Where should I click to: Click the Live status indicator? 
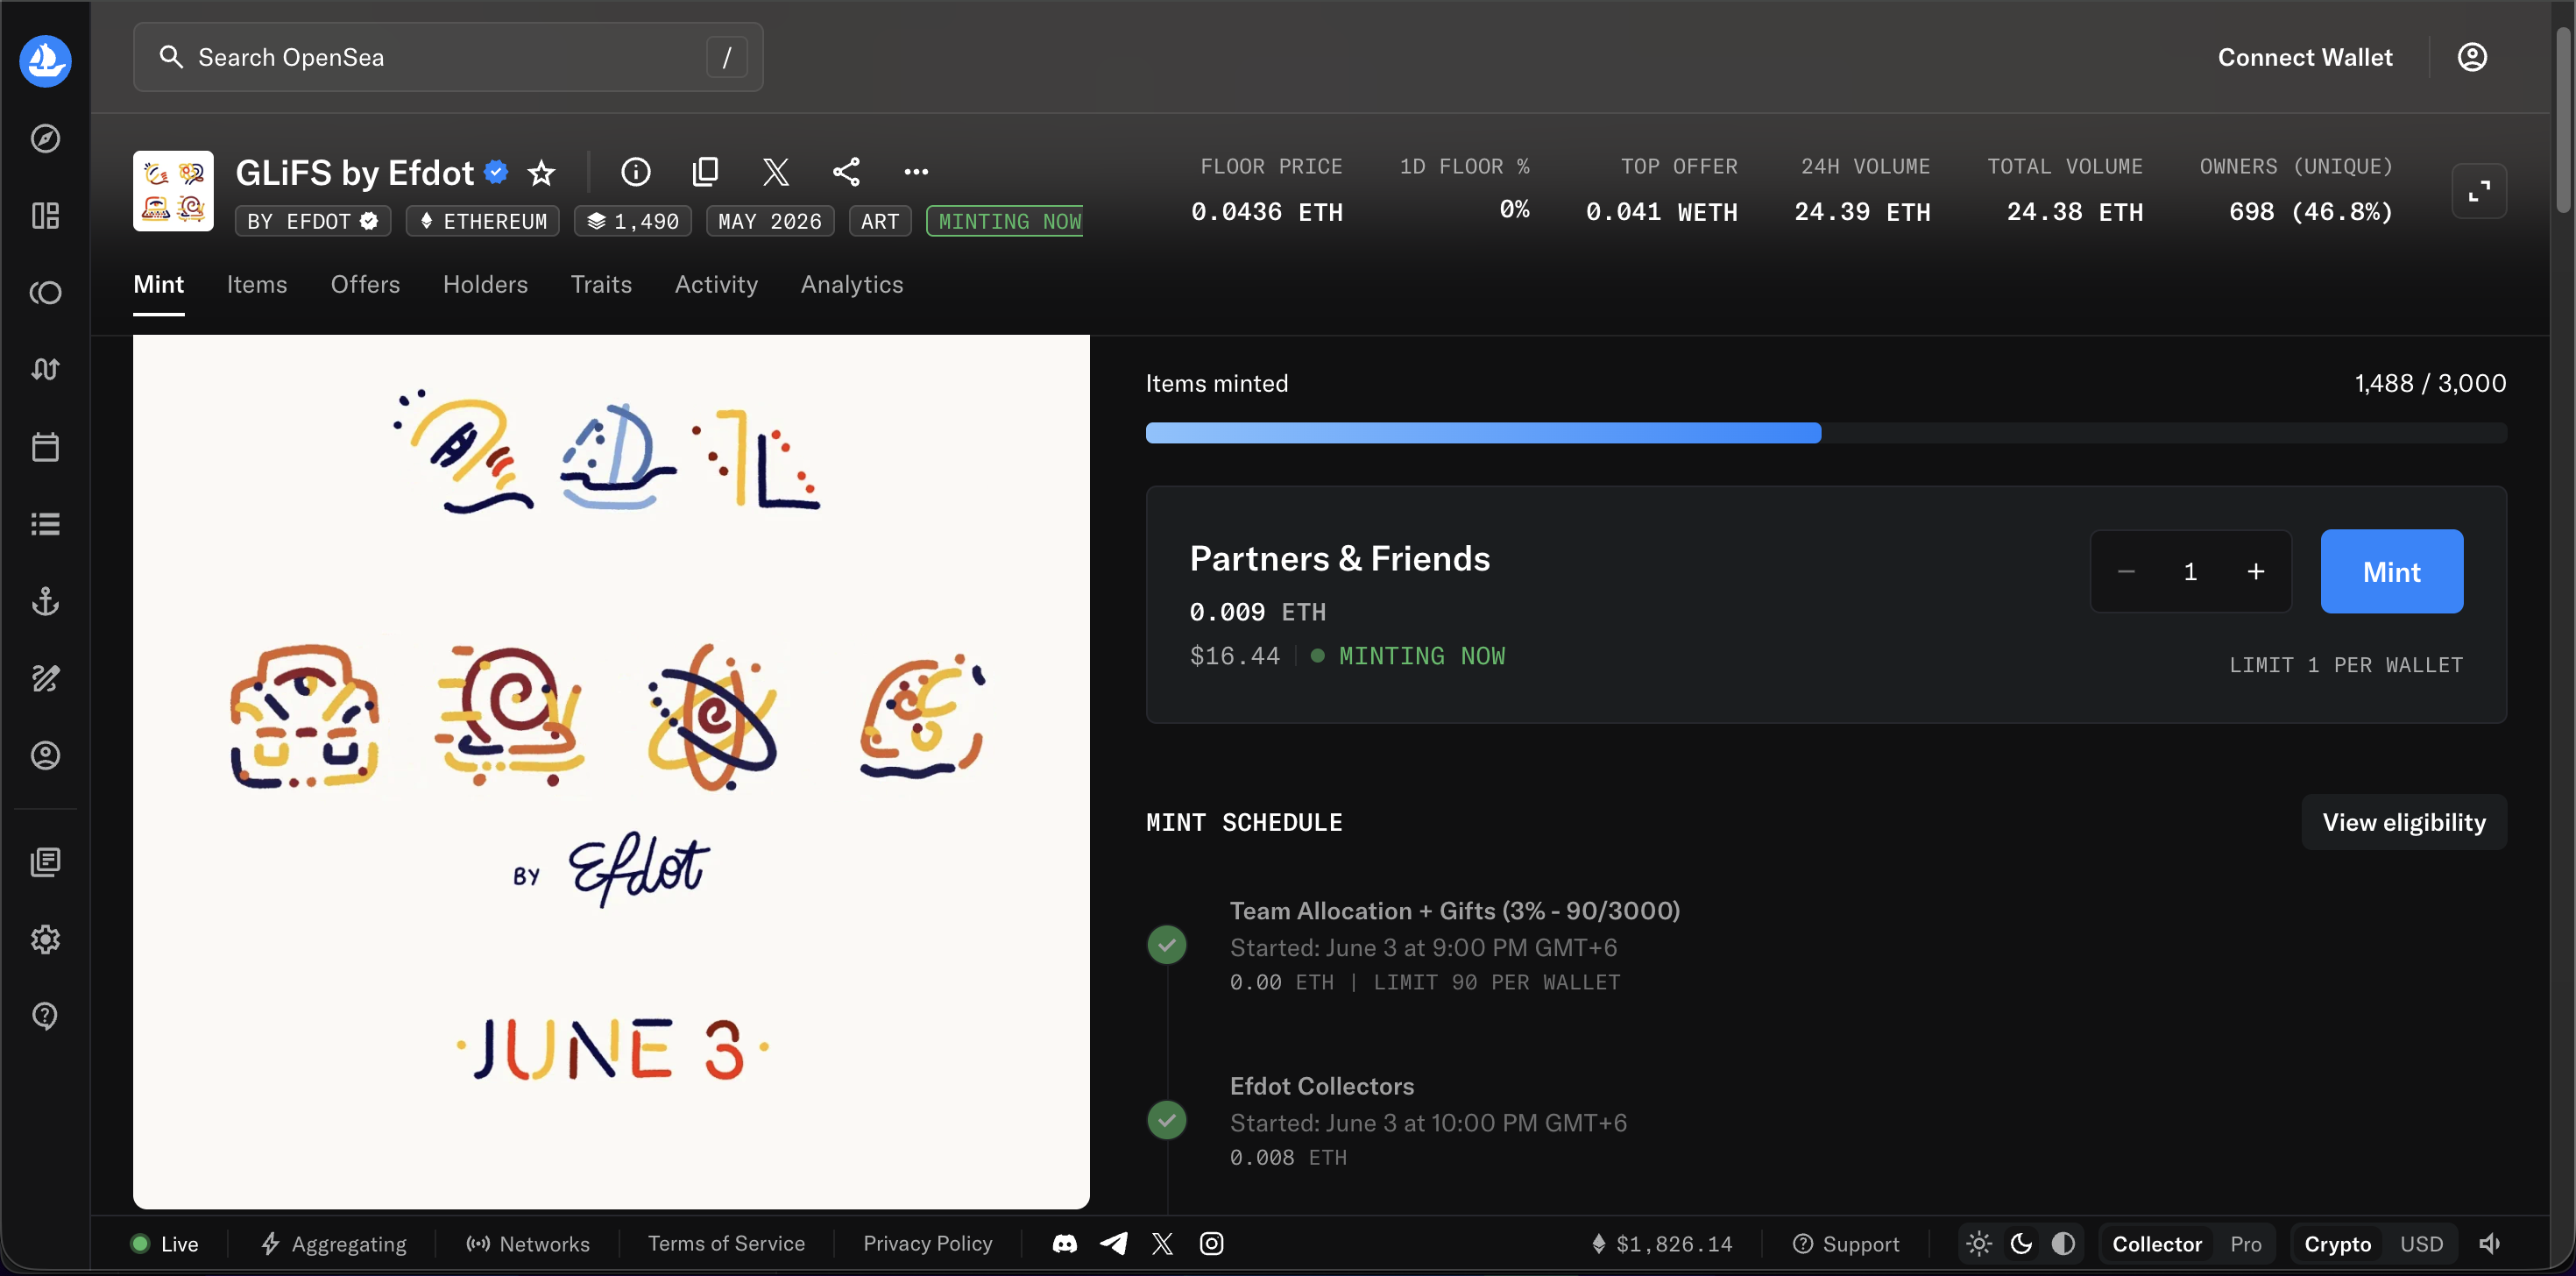pos(165,1243)
